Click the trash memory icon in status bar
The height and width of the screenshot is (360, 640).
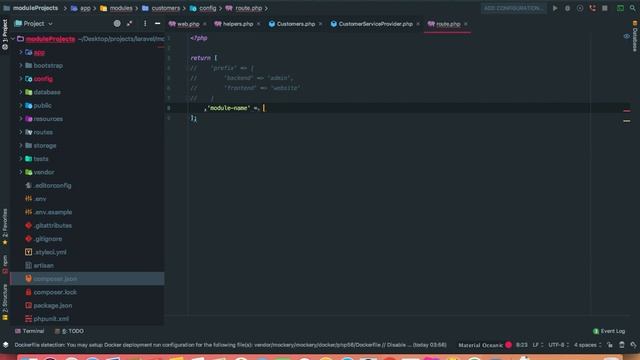click(x=622, y=345)
